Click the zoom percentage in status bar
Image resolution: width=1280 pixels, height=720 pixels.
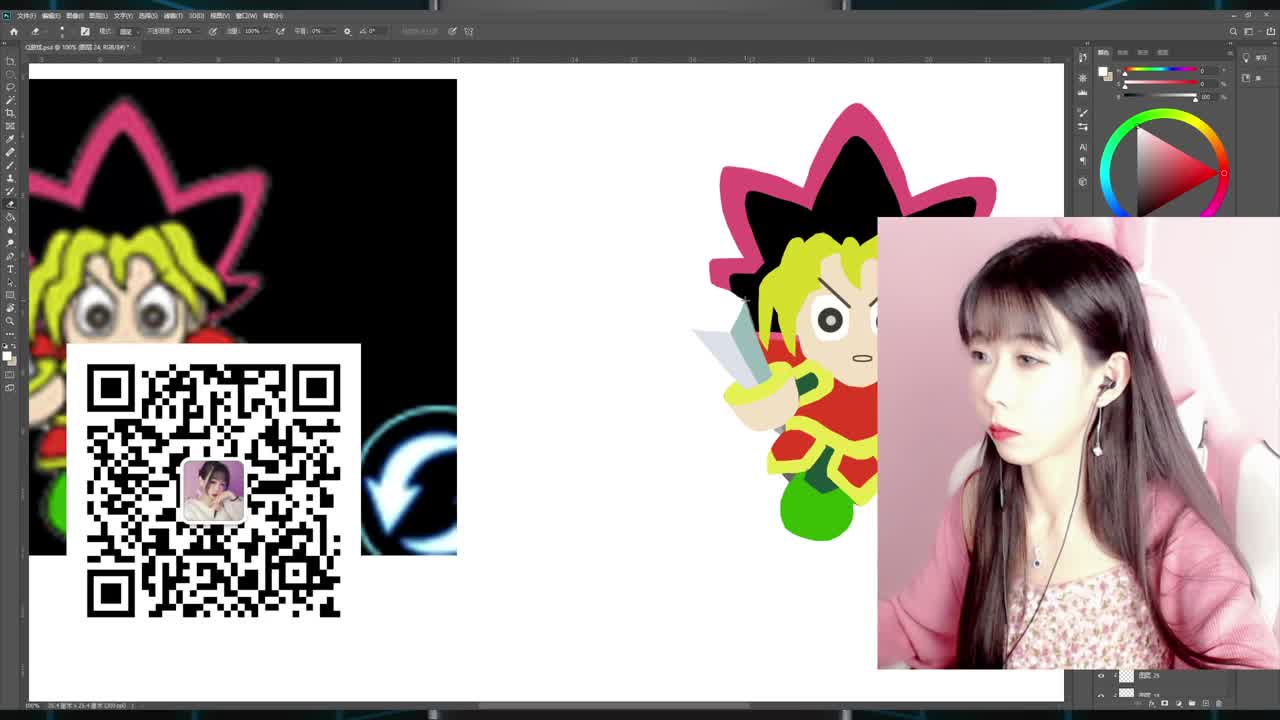33,706
